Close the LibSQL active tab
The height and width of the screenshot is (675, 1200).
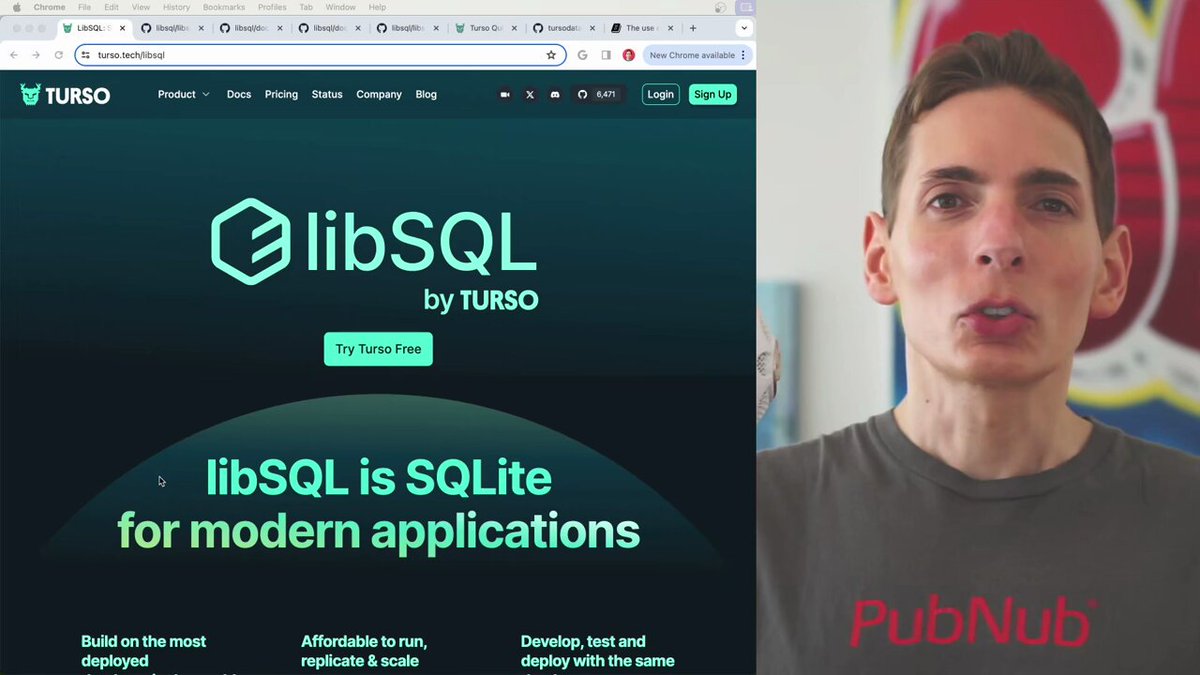pos(123,28)
